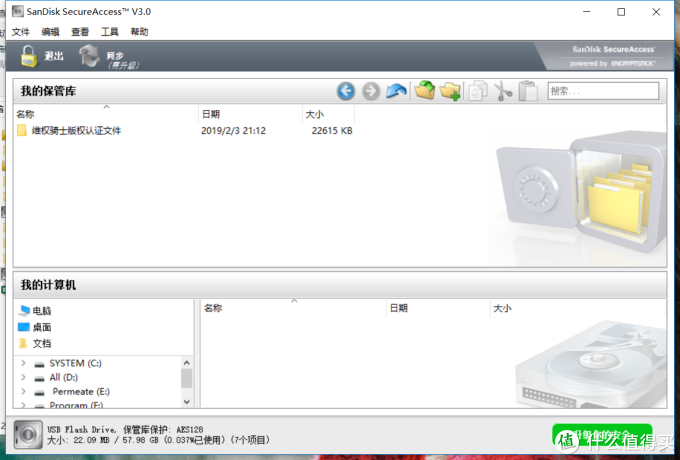Select All (D:) drive

click(64, 378)
